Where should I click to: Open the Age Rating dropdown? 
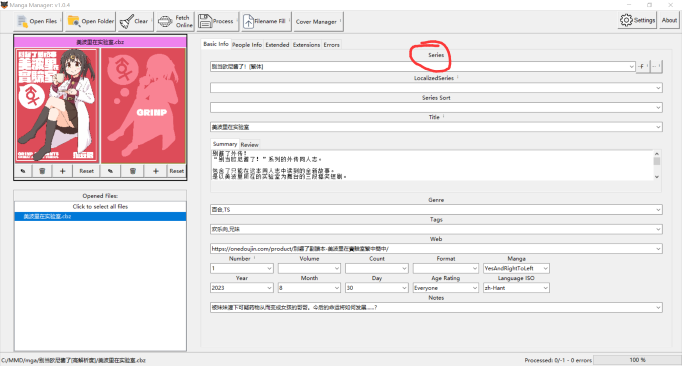point(475,288)
